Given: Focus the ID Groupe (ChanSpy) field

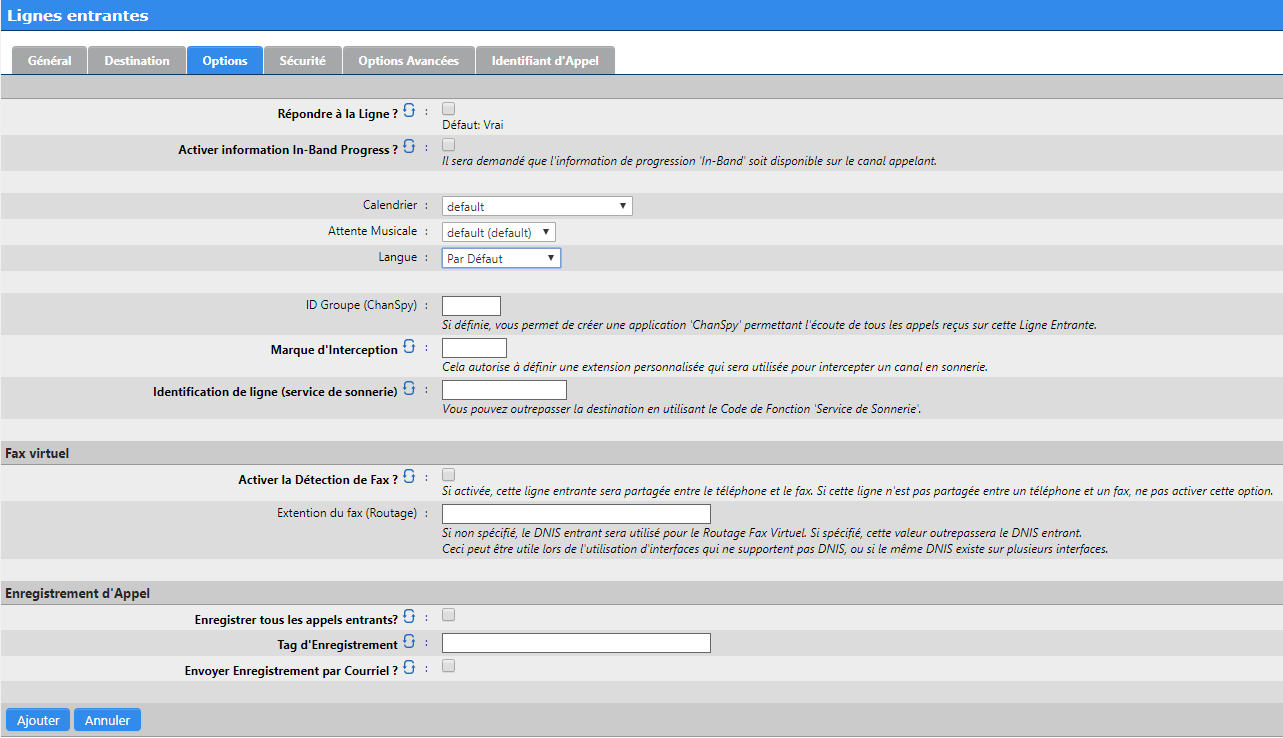Looking at the screenshot, I should tap(471, 306).
